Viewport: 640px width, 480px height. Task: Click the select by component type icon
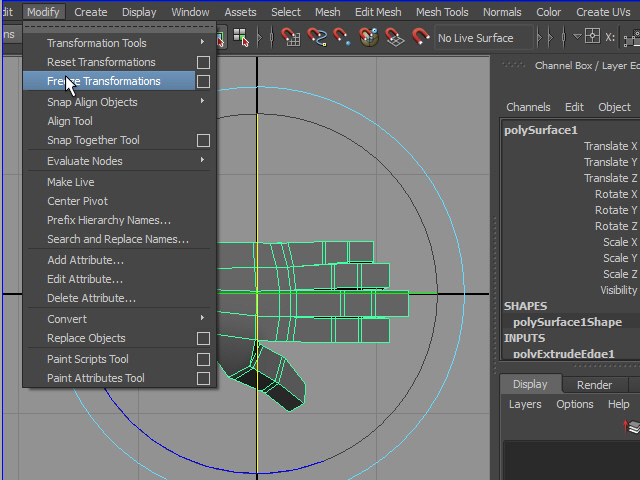pos(241,38)
